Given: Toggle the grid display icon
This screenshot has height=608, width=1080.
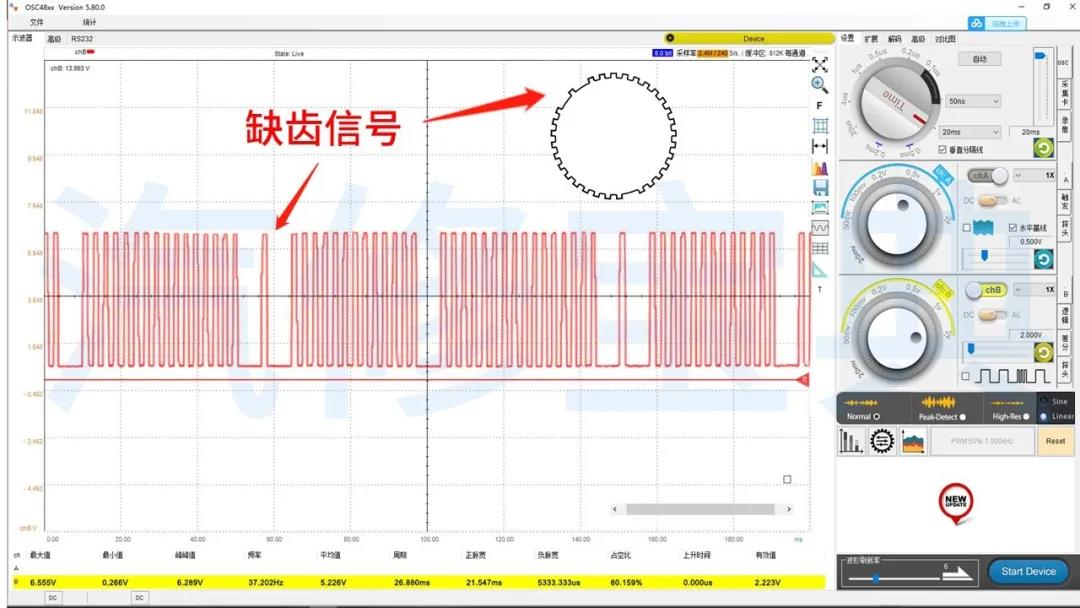Looking at the screenshot, I should (x=820, y=126).
